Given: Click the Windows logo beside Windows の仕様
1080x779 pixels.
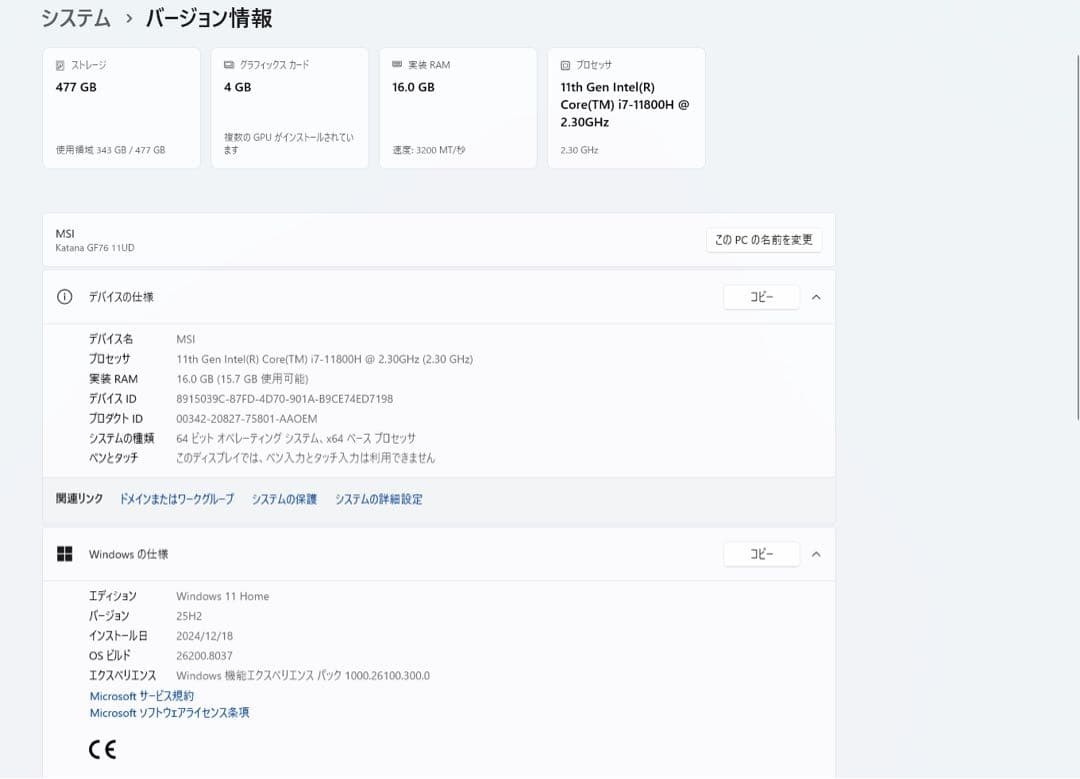Looking at the screenshot, I should (x=64, y=554).
